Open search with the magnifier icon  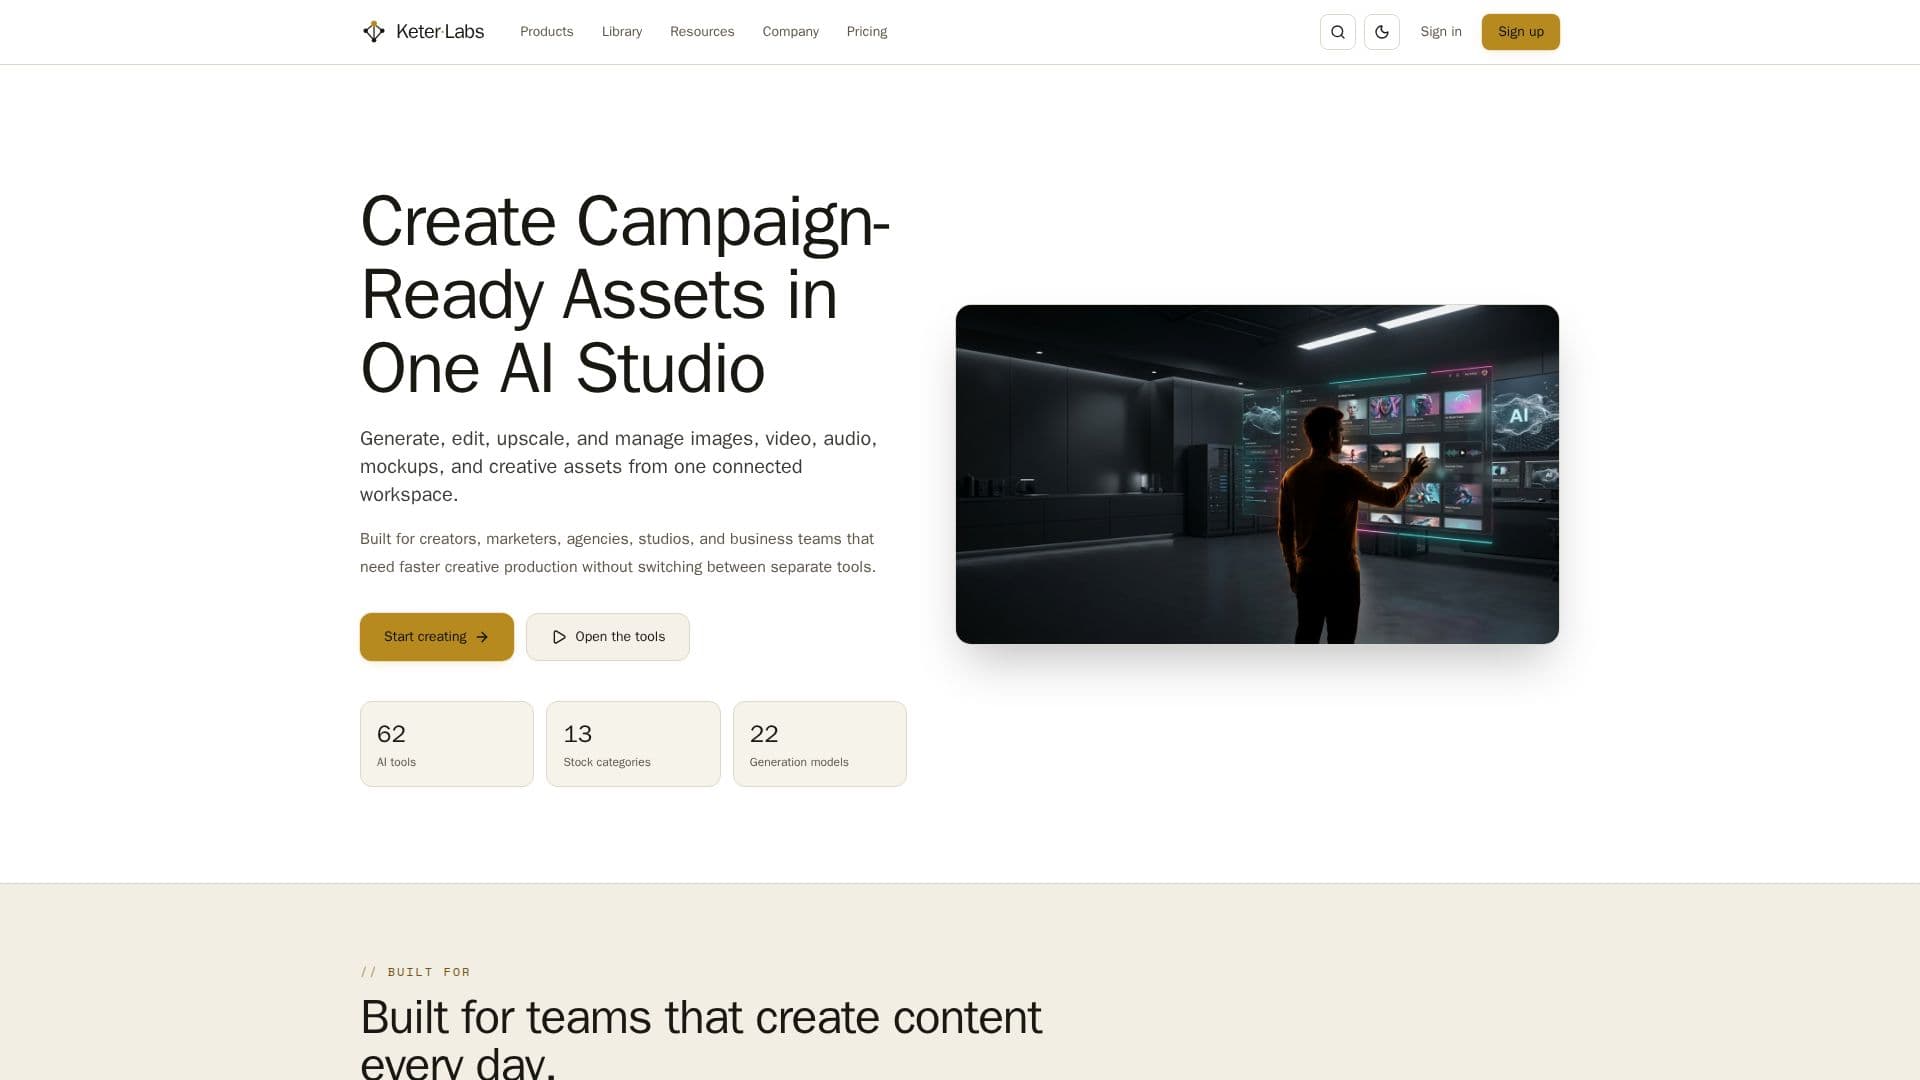(1338, 32)
